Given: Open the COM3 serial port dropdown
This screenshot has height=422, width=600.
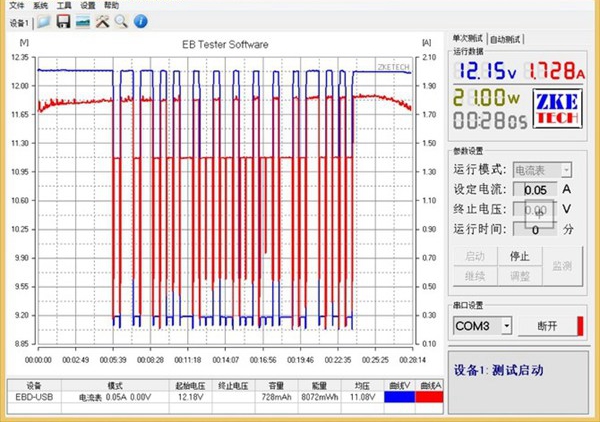Looking at the screenshot, I should pos(507,326).
